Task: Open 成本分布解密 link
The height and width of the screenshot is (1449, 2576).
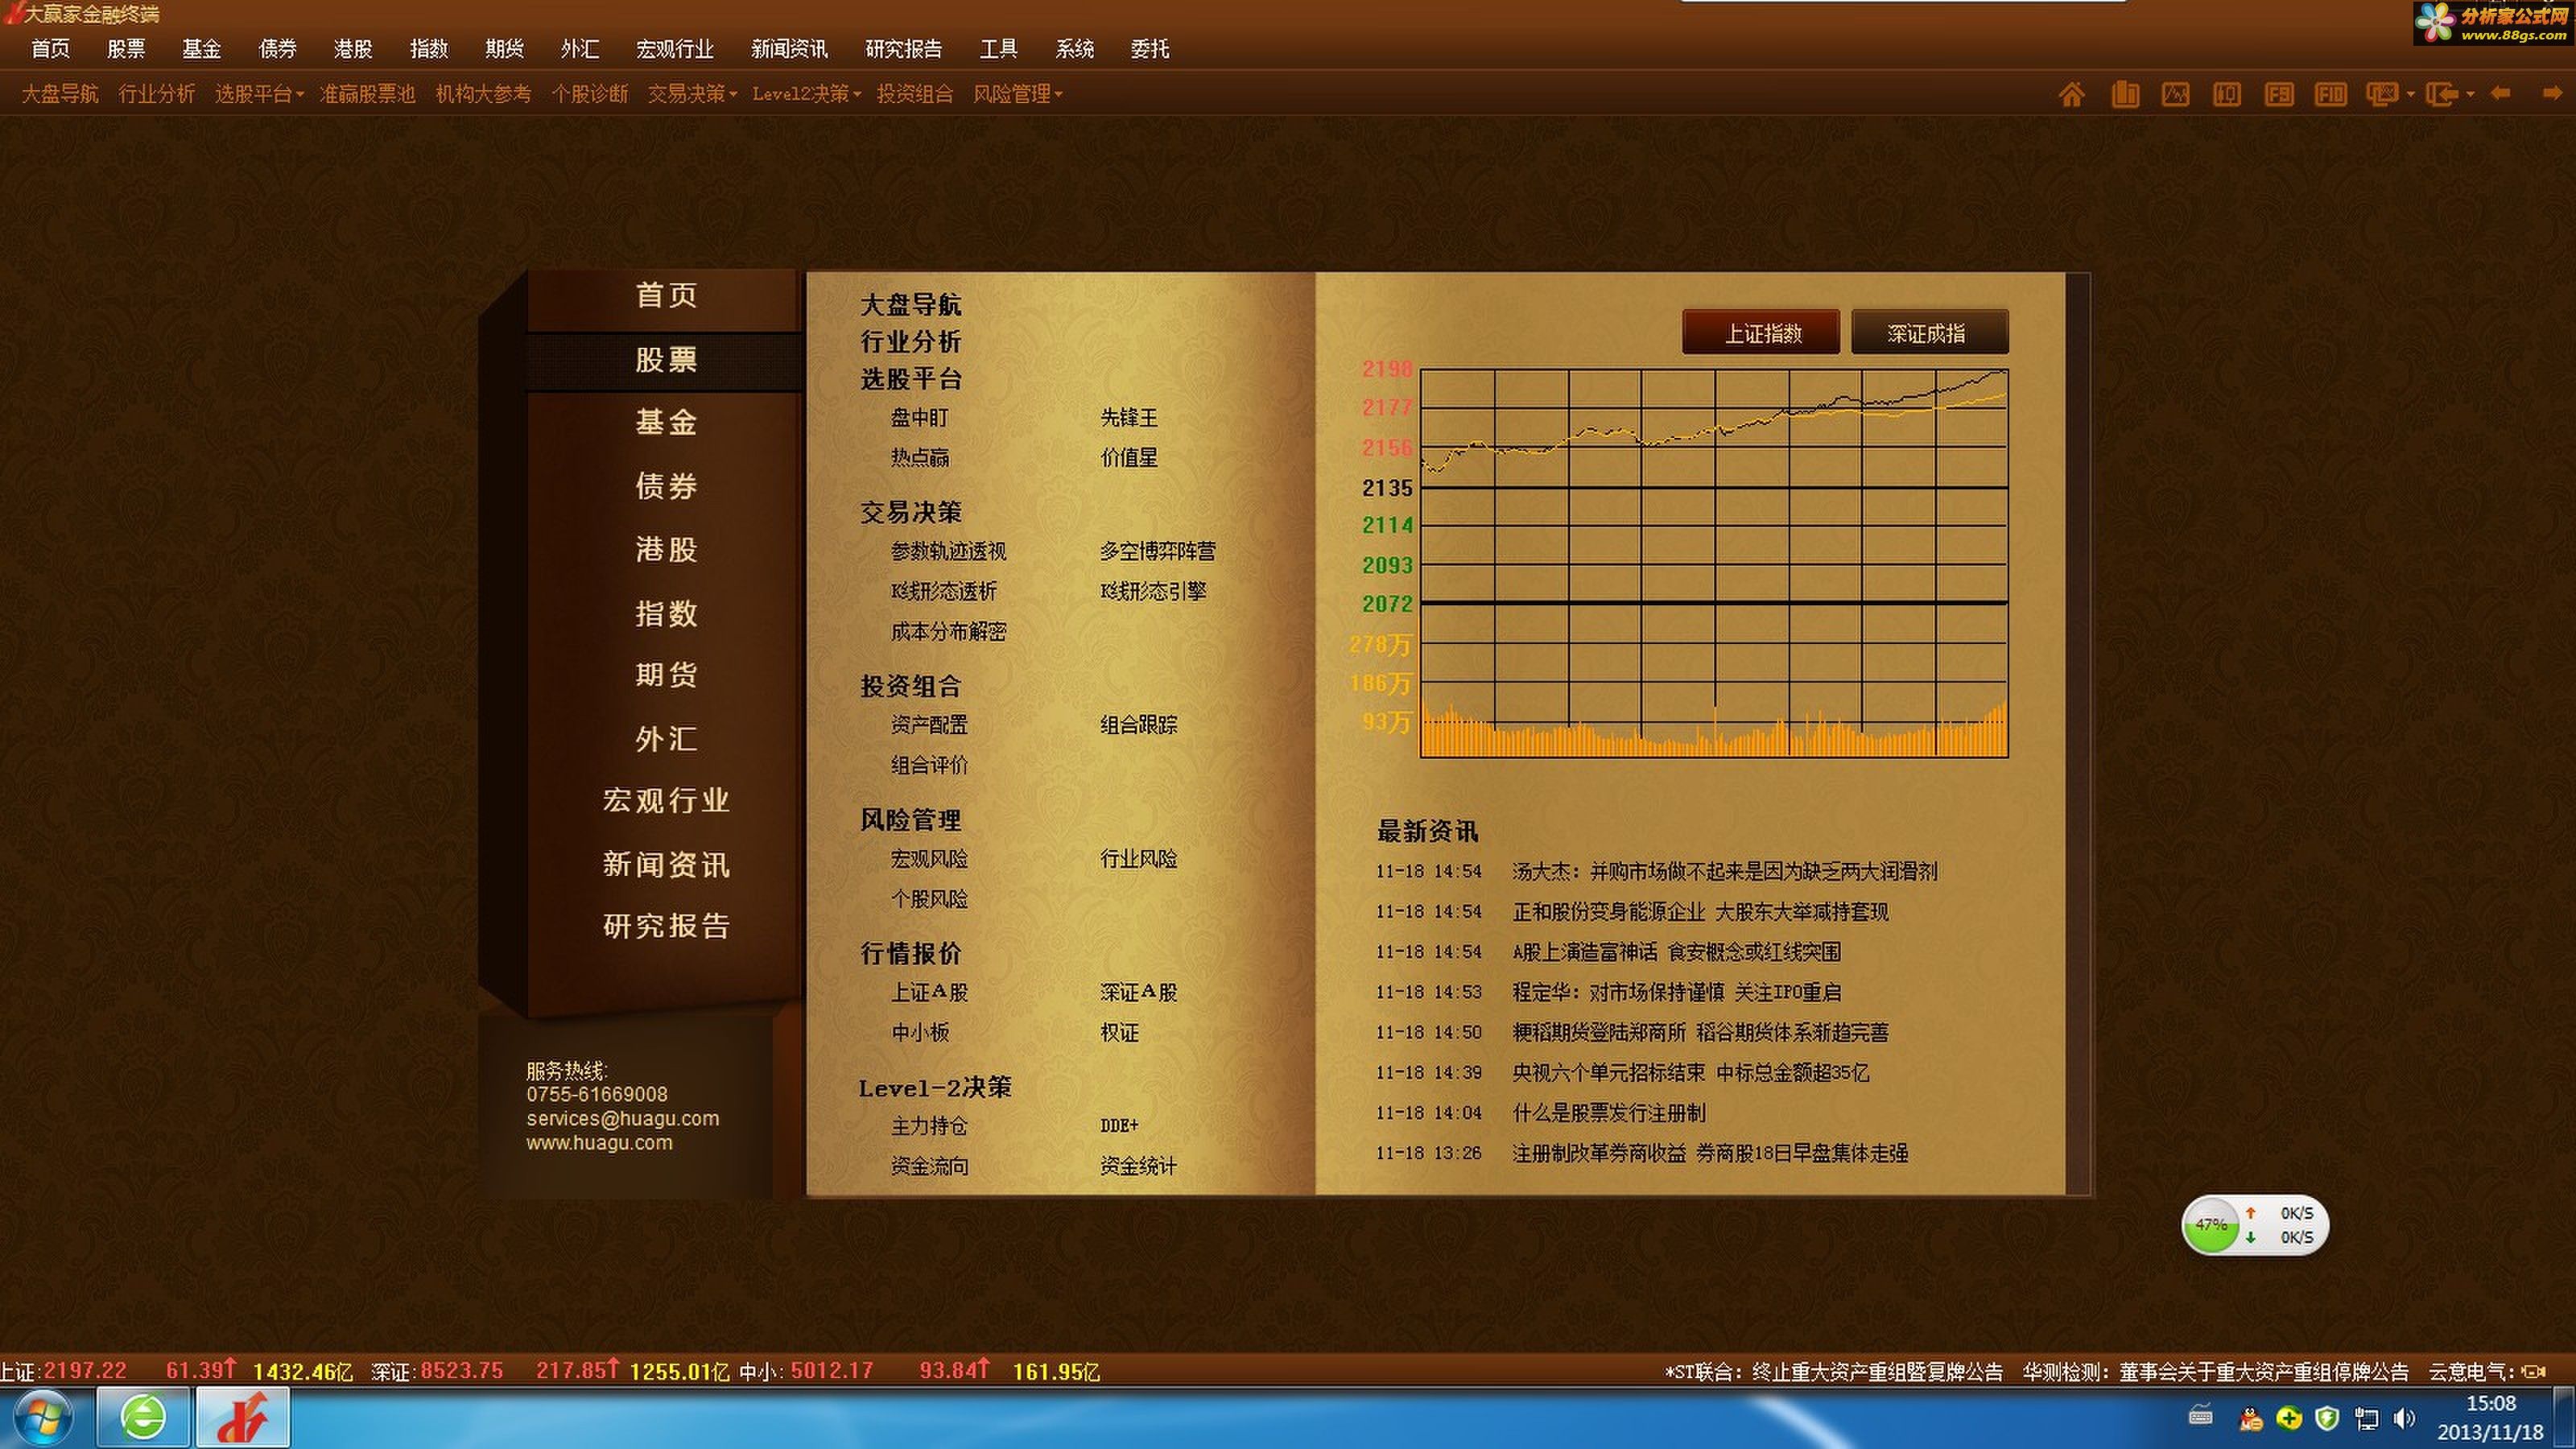Action: (x=948, y=632)
